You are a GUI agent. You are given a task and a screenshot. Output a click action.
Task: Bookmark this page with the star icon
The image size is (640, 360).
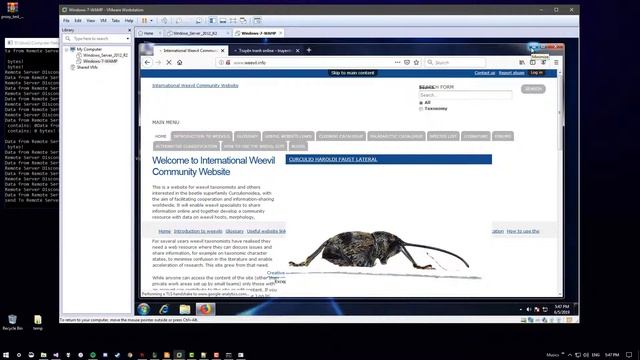(x=416, y=62)
